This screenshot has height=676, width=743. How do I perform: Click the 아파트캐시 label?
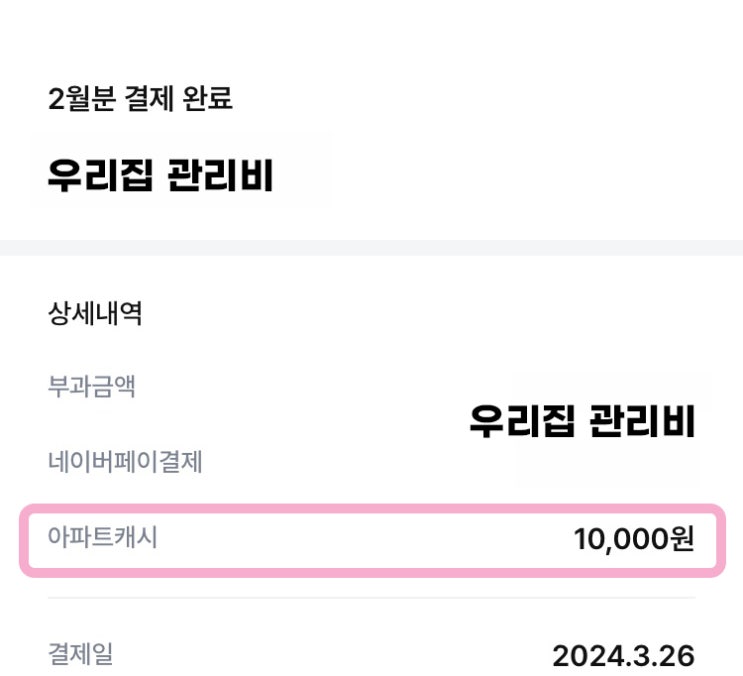click(103, 538)
